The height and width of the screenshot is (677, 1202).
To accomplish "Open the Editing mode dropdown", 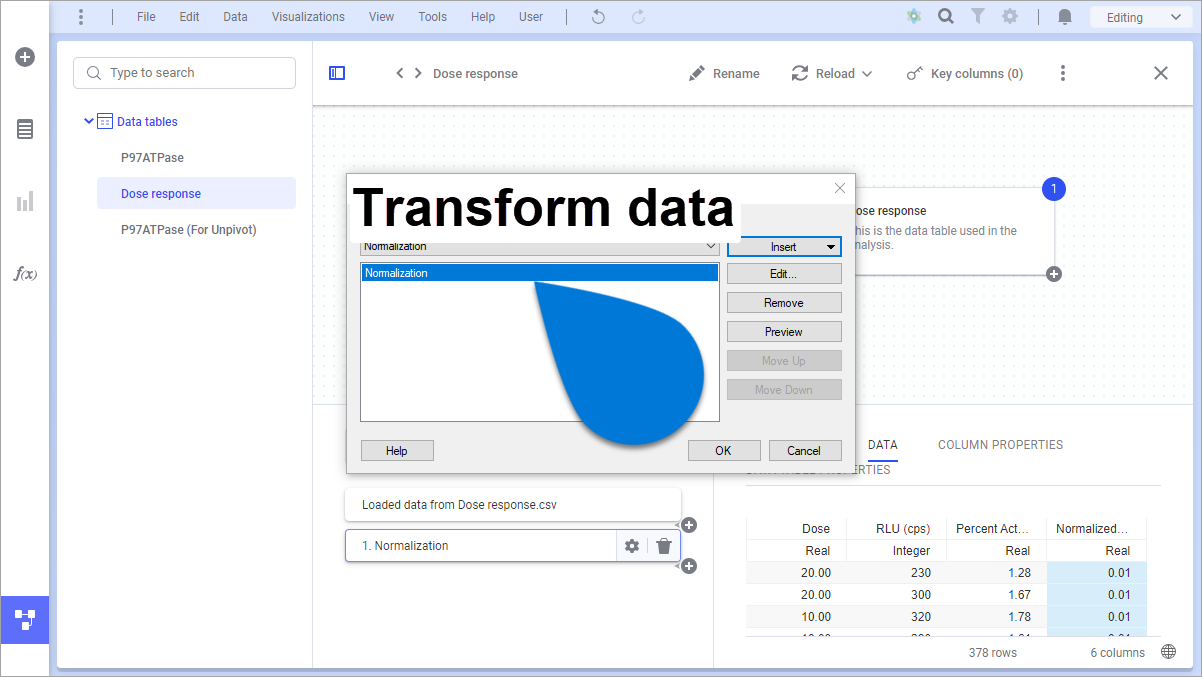I will (1142, 17).
